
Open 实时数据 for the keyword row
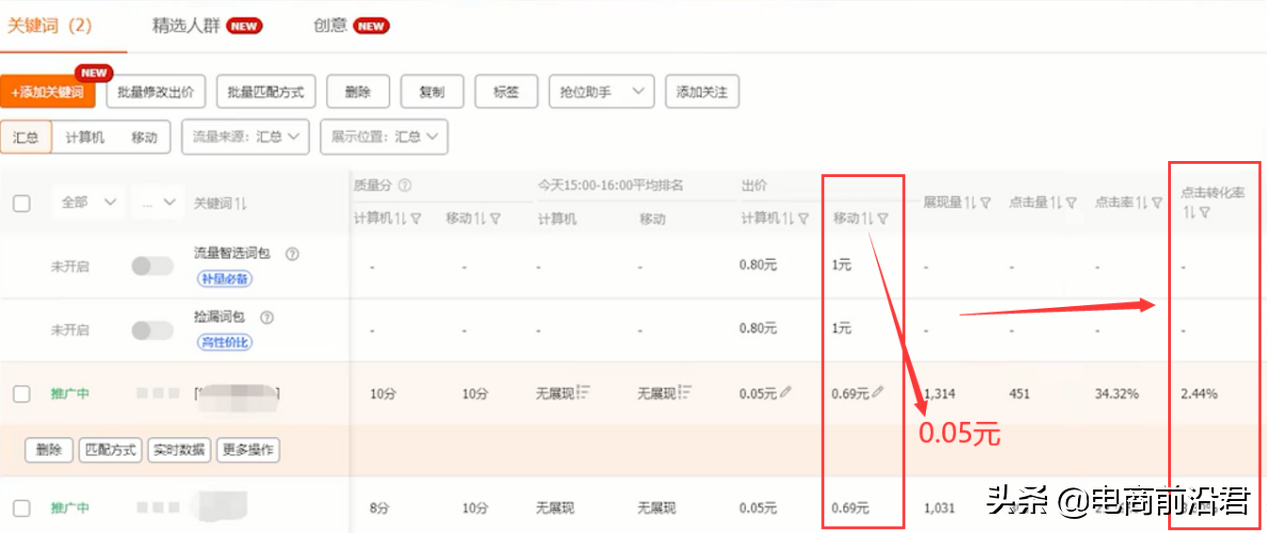click(x=178, y=450)
